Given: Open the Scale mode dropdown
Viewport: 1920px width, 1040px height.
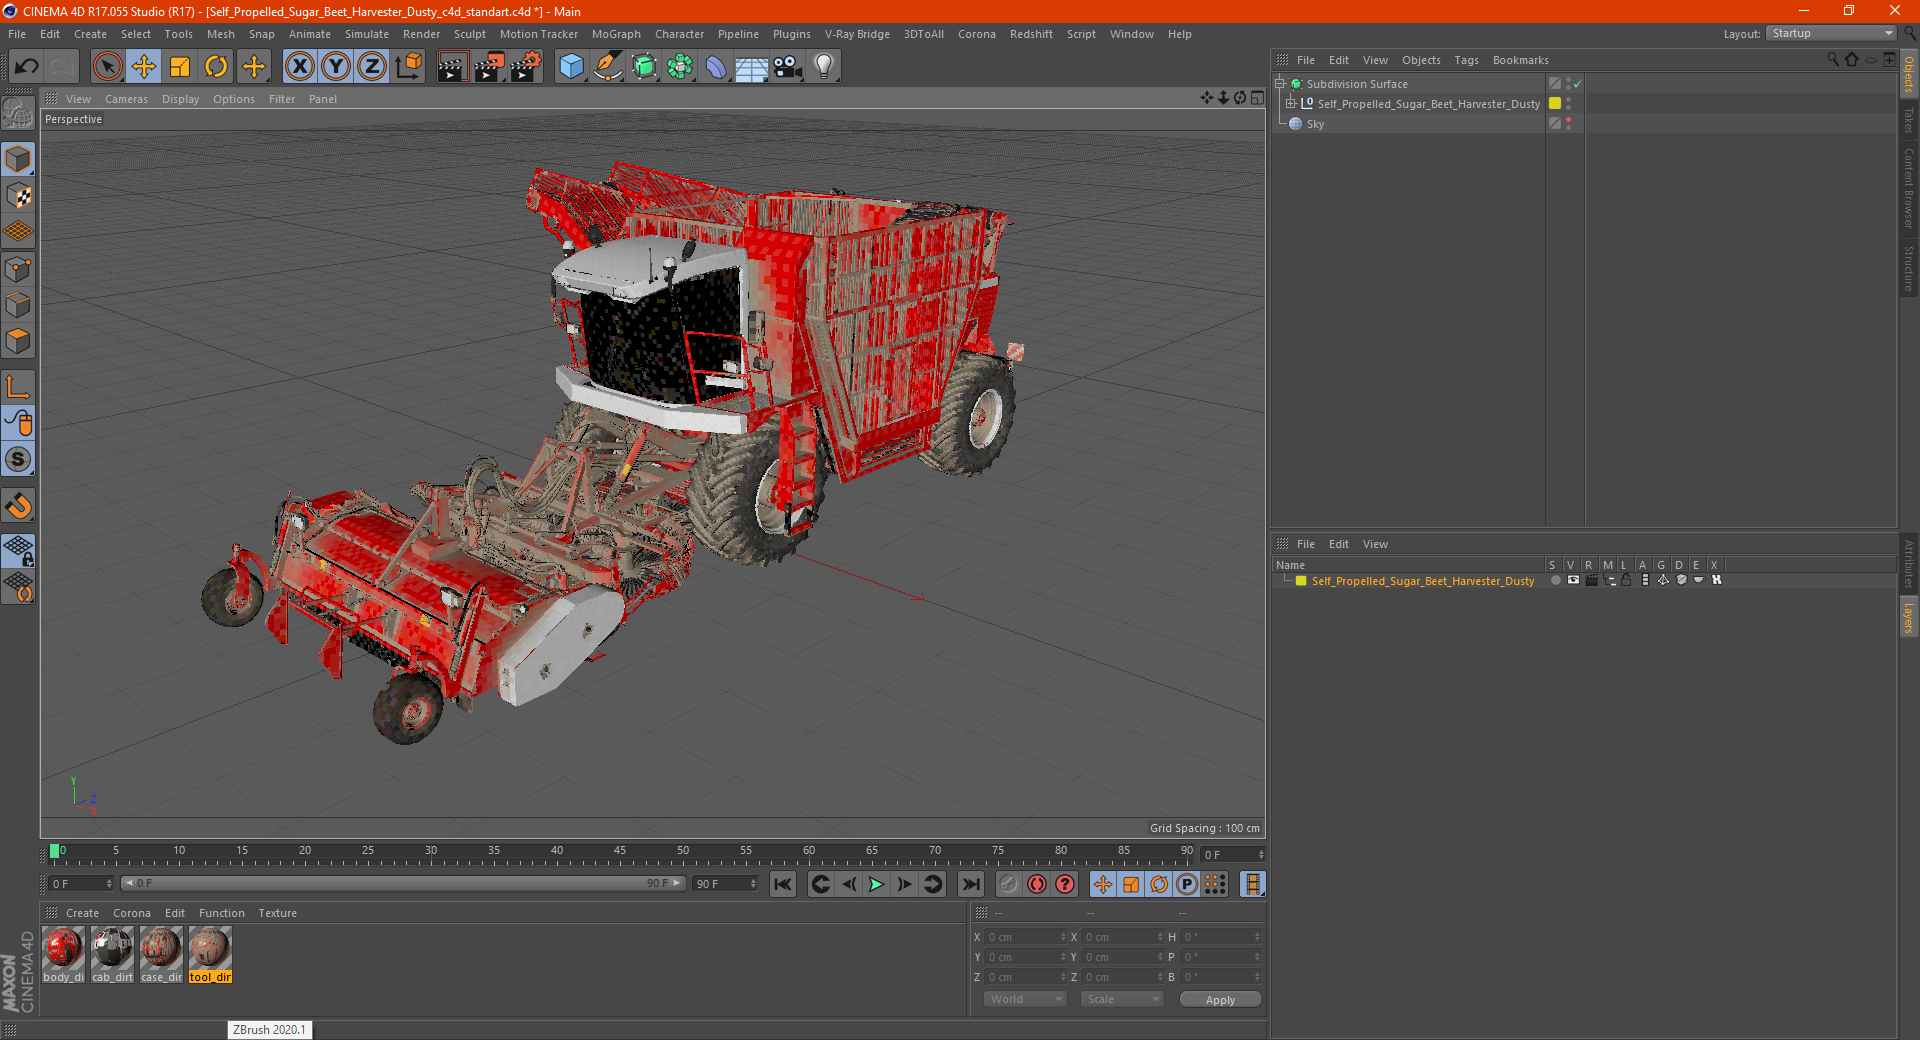Looking at the screenshot, I should (x=1122, y=999).
